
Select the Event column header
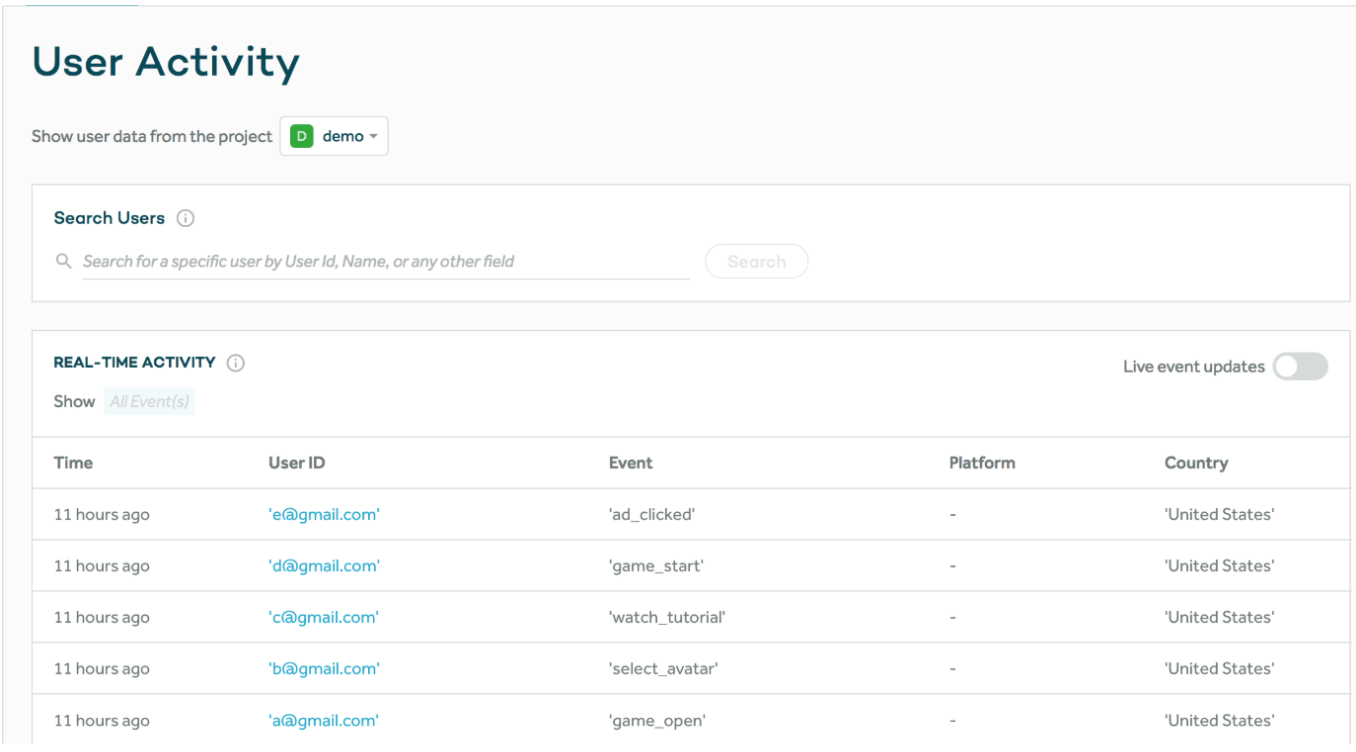[630, 463]
